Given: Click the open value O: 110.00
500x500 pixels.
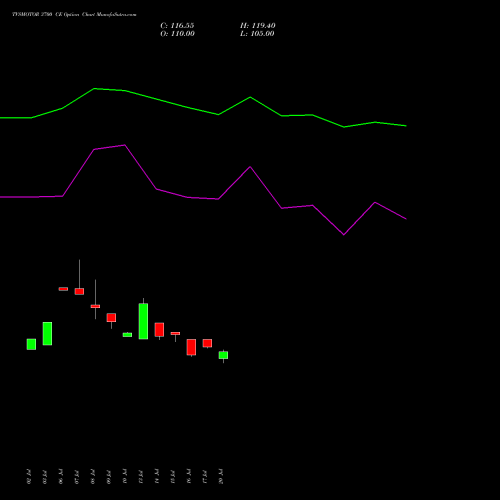Looking at the screenshot, I should coord(177,34).
